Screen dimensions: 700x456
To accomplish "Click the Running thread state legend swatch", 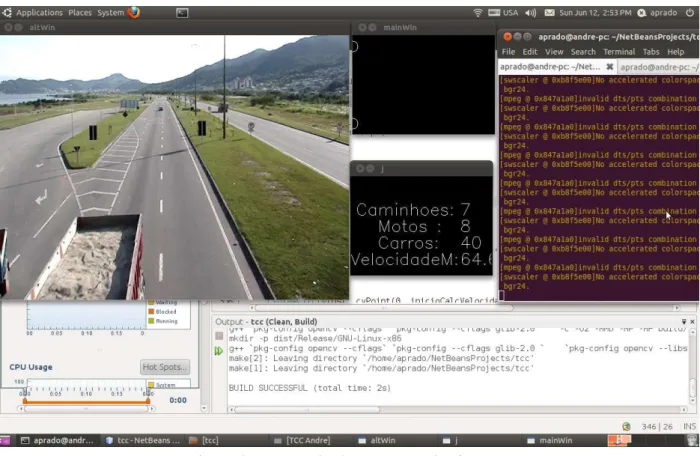I will point(151,321).
